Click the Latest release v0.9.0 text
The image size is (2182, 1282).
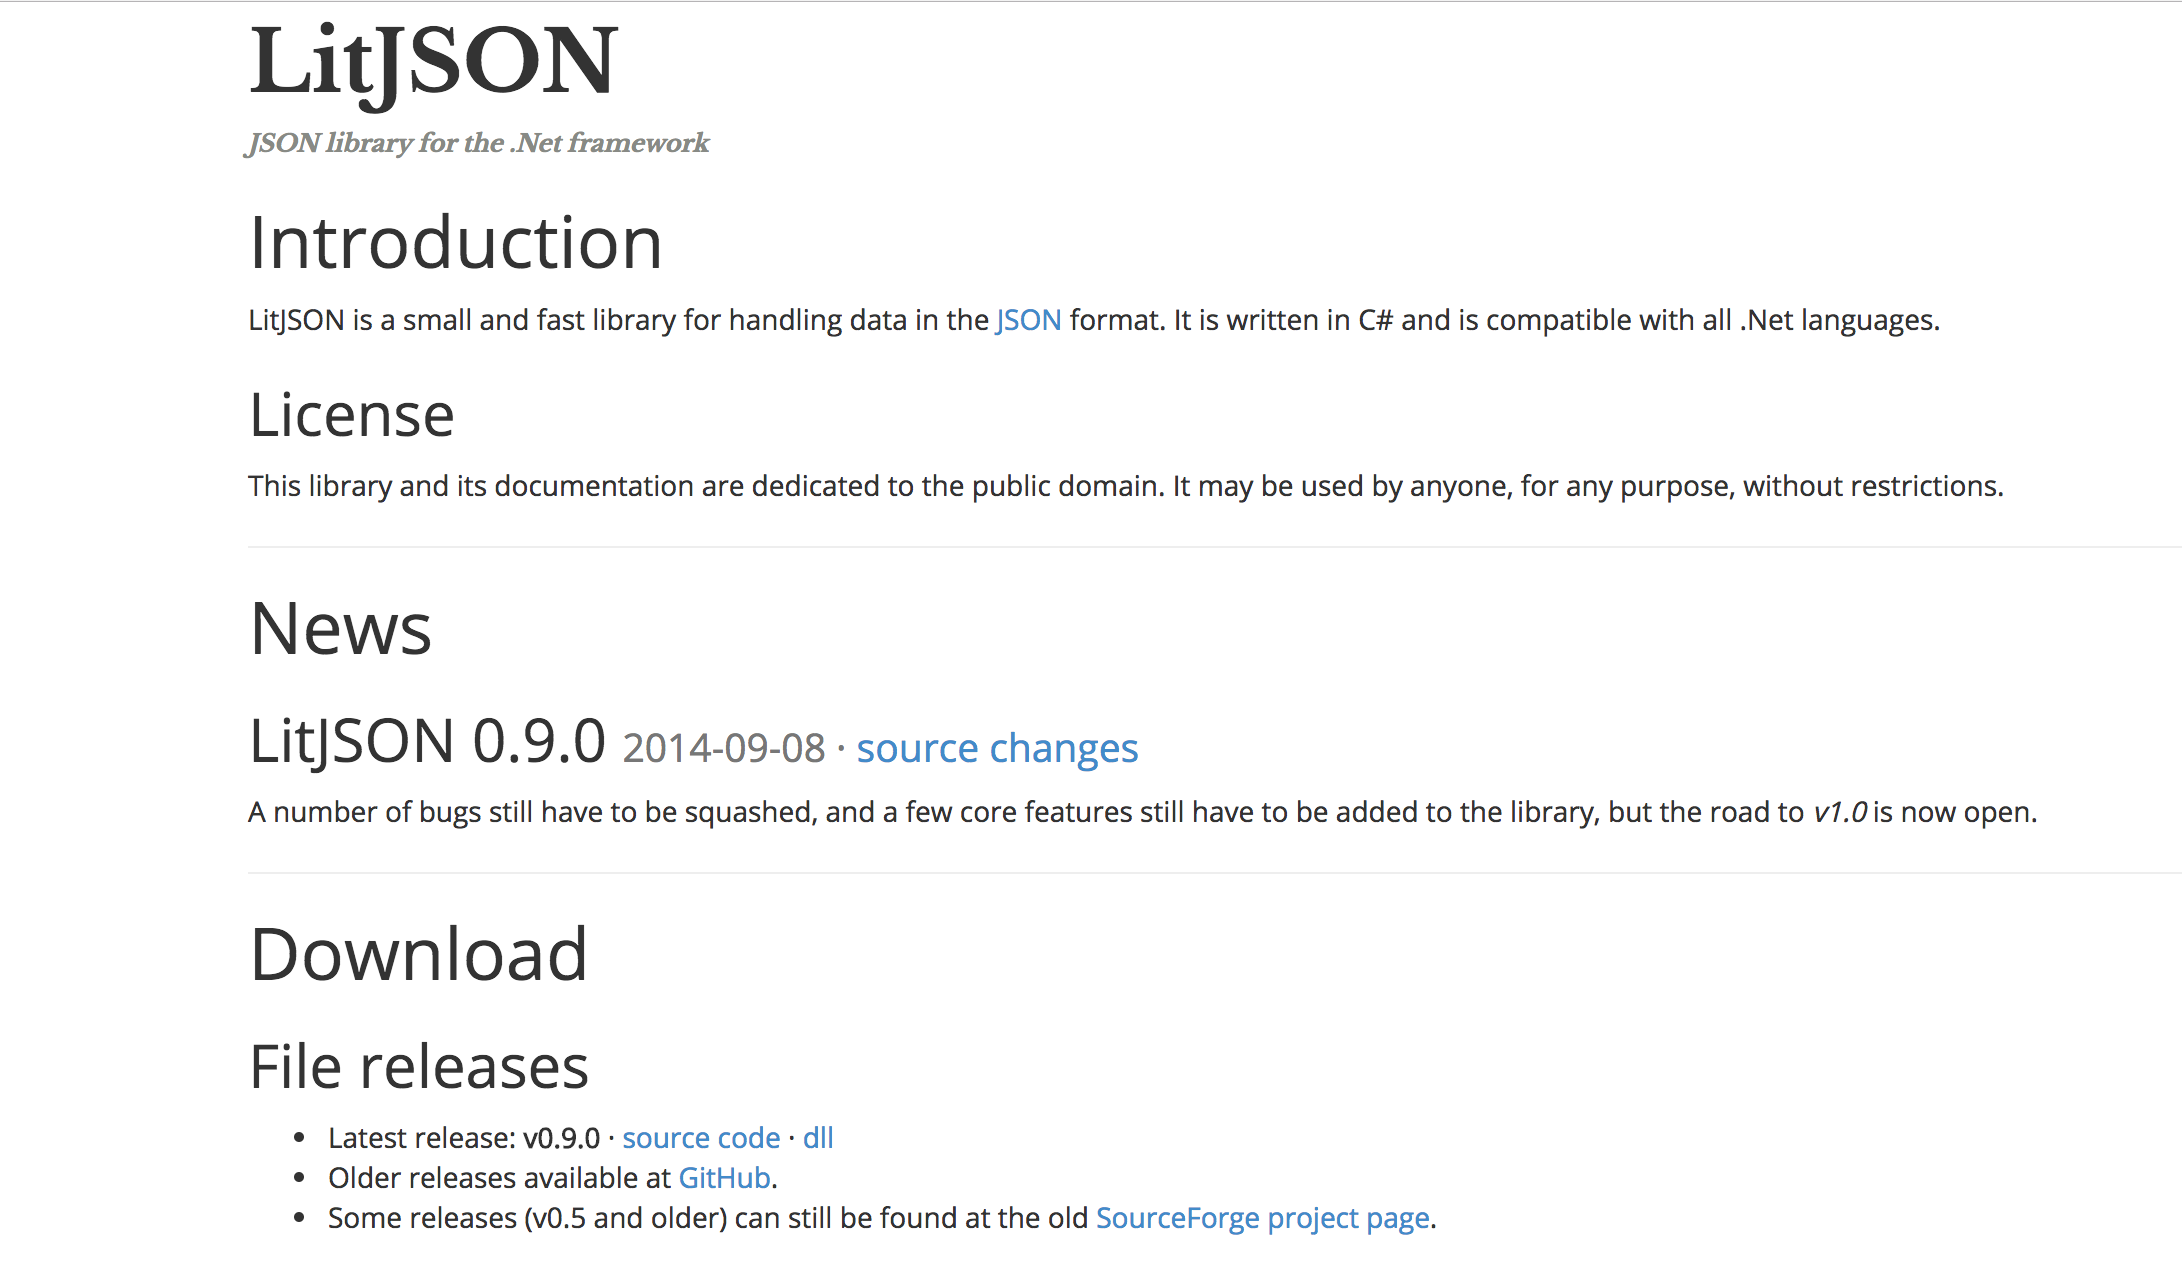tap(464, 1138)
